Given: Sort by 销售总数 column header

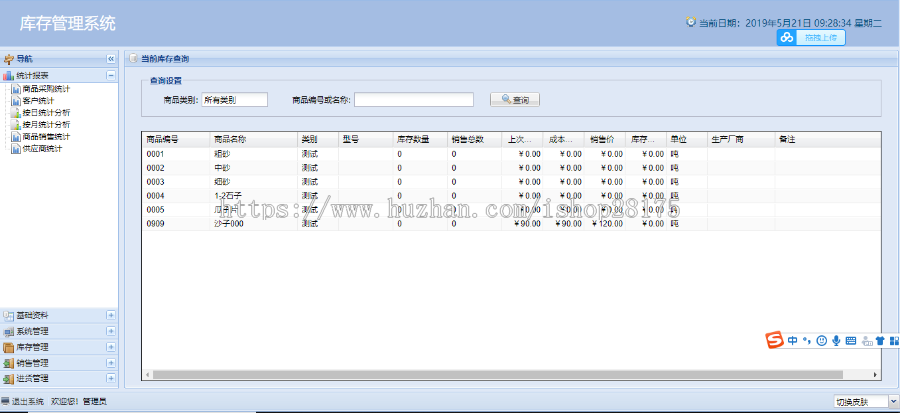Looking at the screenshot, I should click(474, 139).
